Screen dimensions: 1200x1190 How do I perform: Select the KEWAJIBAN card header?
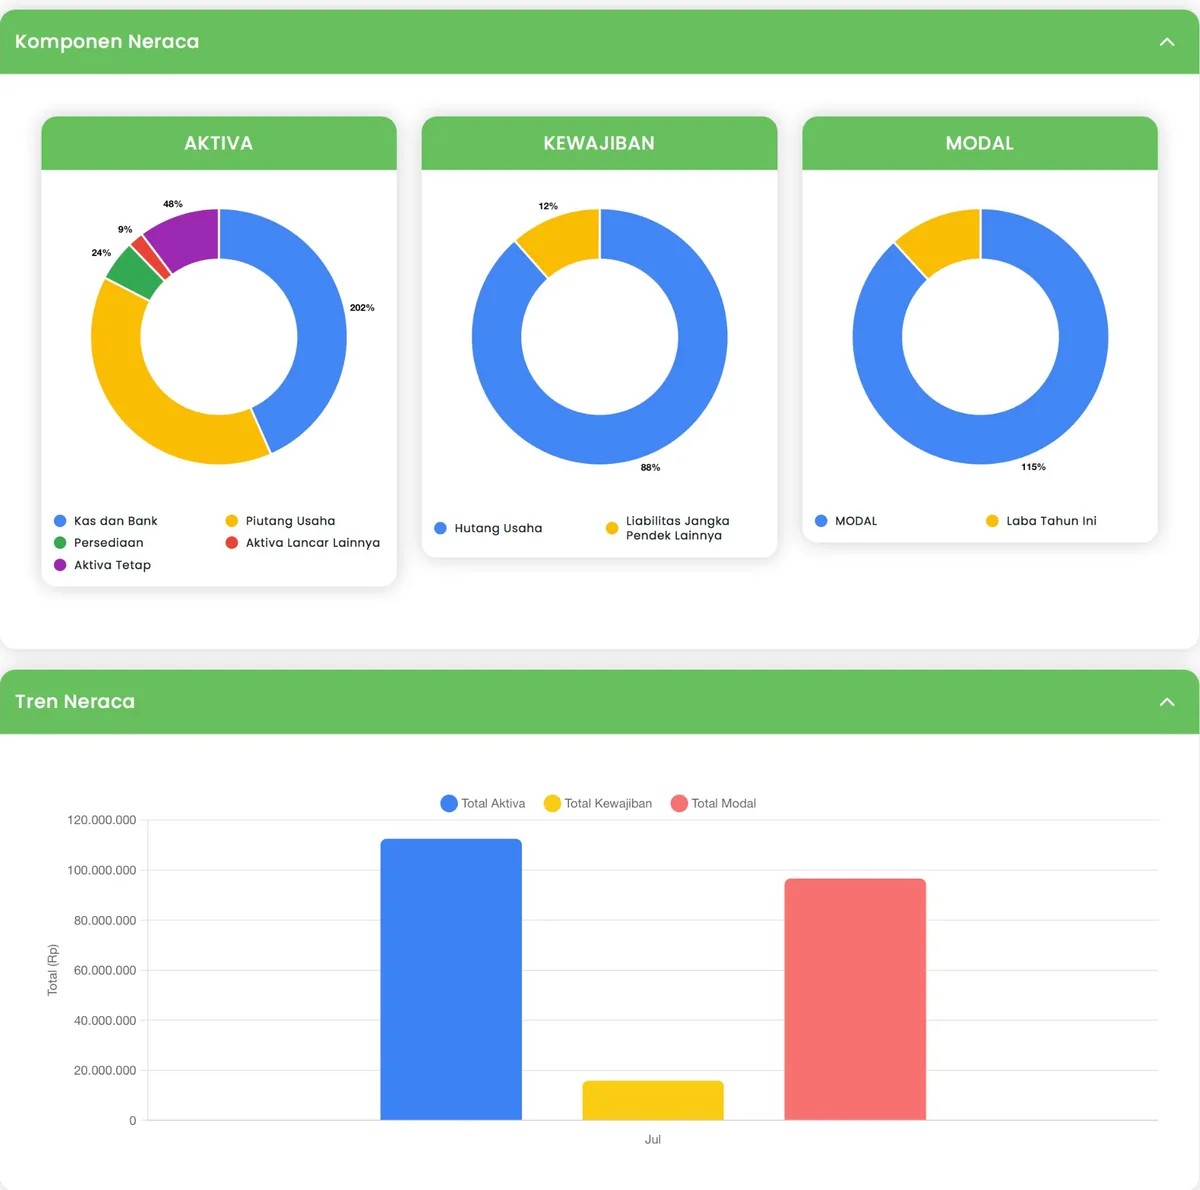coord(599,143)
